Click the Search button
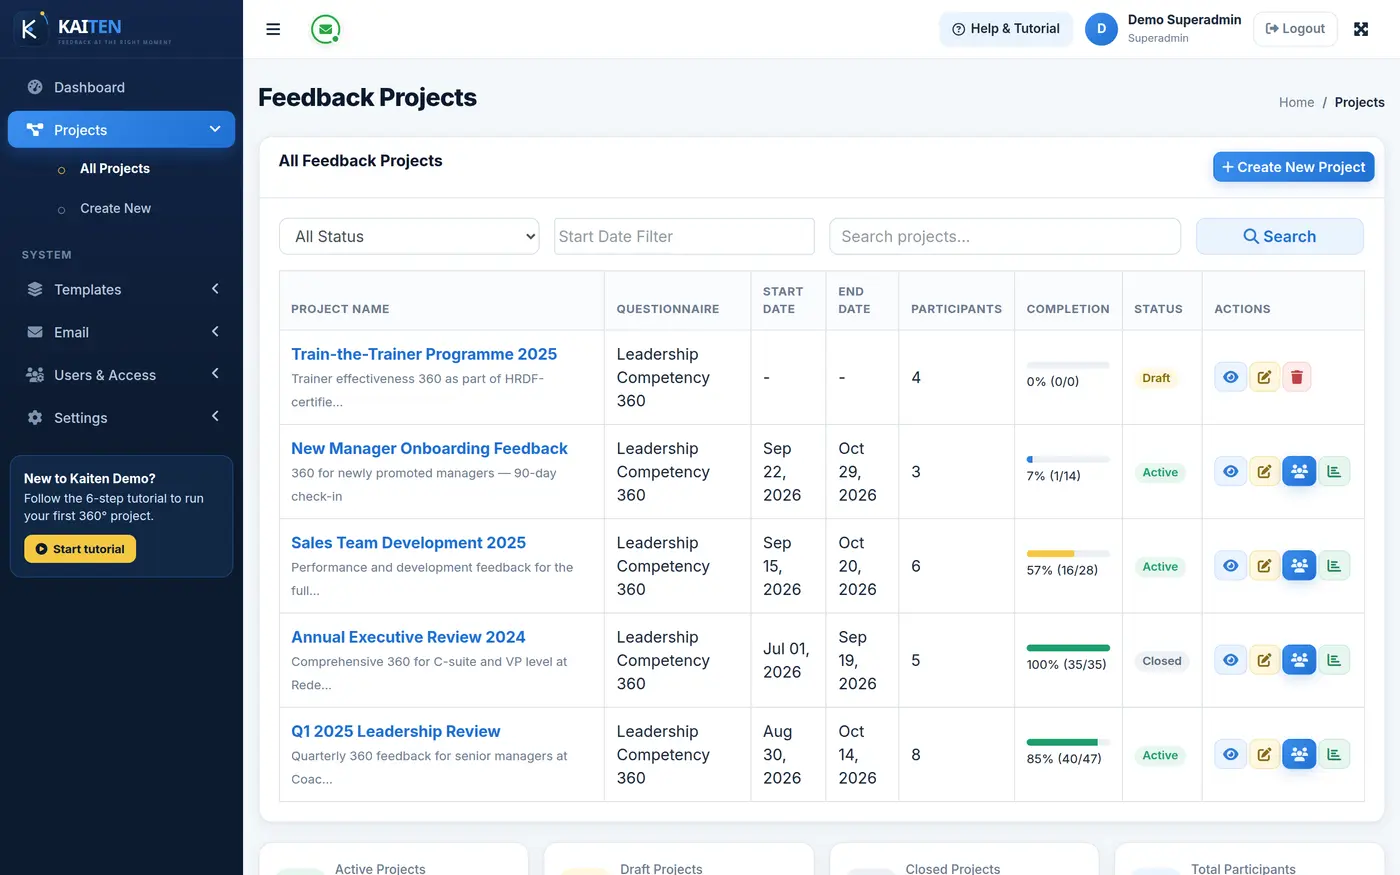This screenshot has height=875, width=1400. point(1279,236)
